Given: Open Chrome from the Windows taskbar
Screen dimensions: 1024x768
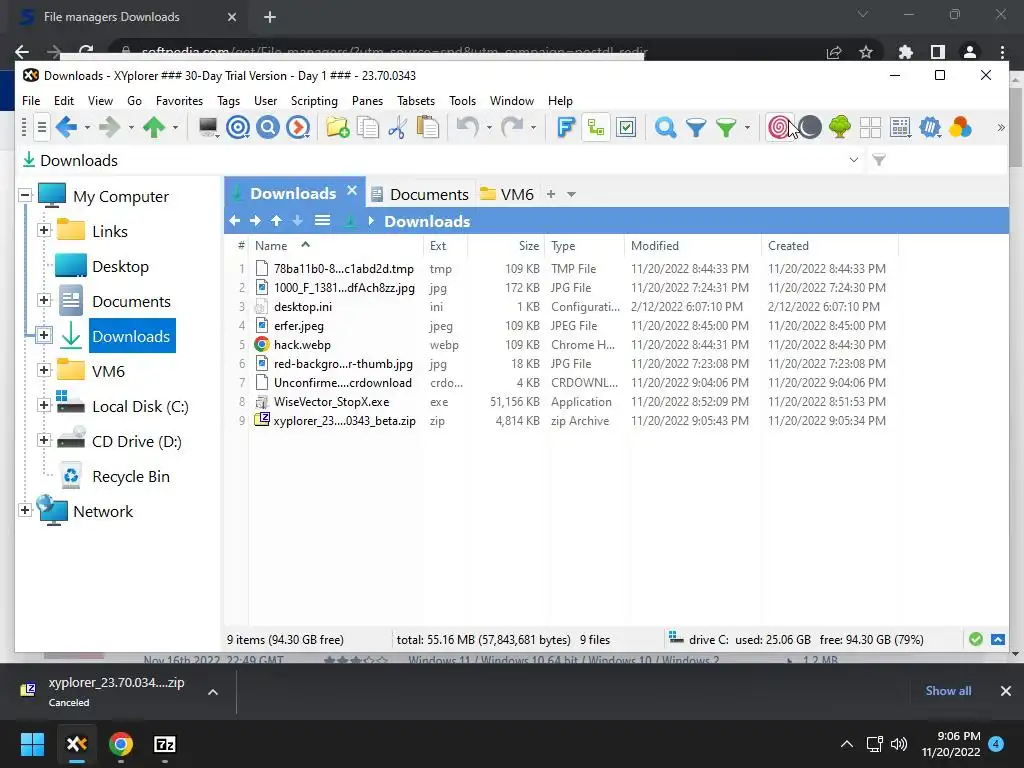Looking at the screenshot, I should click(121, 744).
